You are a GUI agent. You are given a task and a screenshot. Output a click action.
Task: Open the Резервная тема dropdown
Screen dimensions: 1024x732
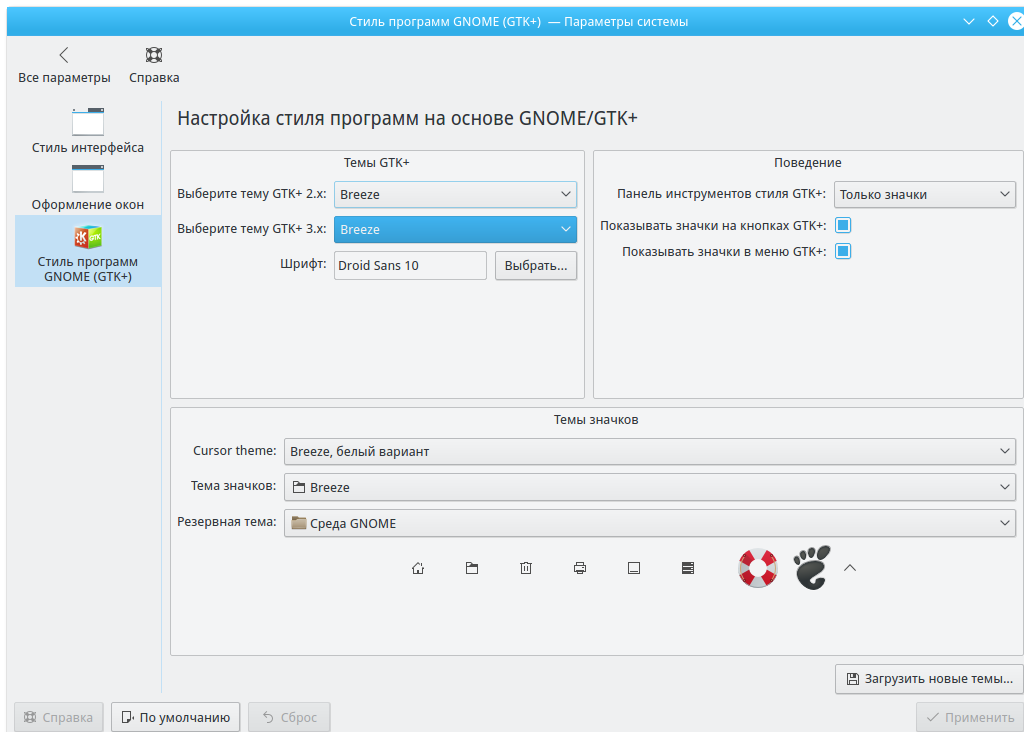(x=650, y=523)
